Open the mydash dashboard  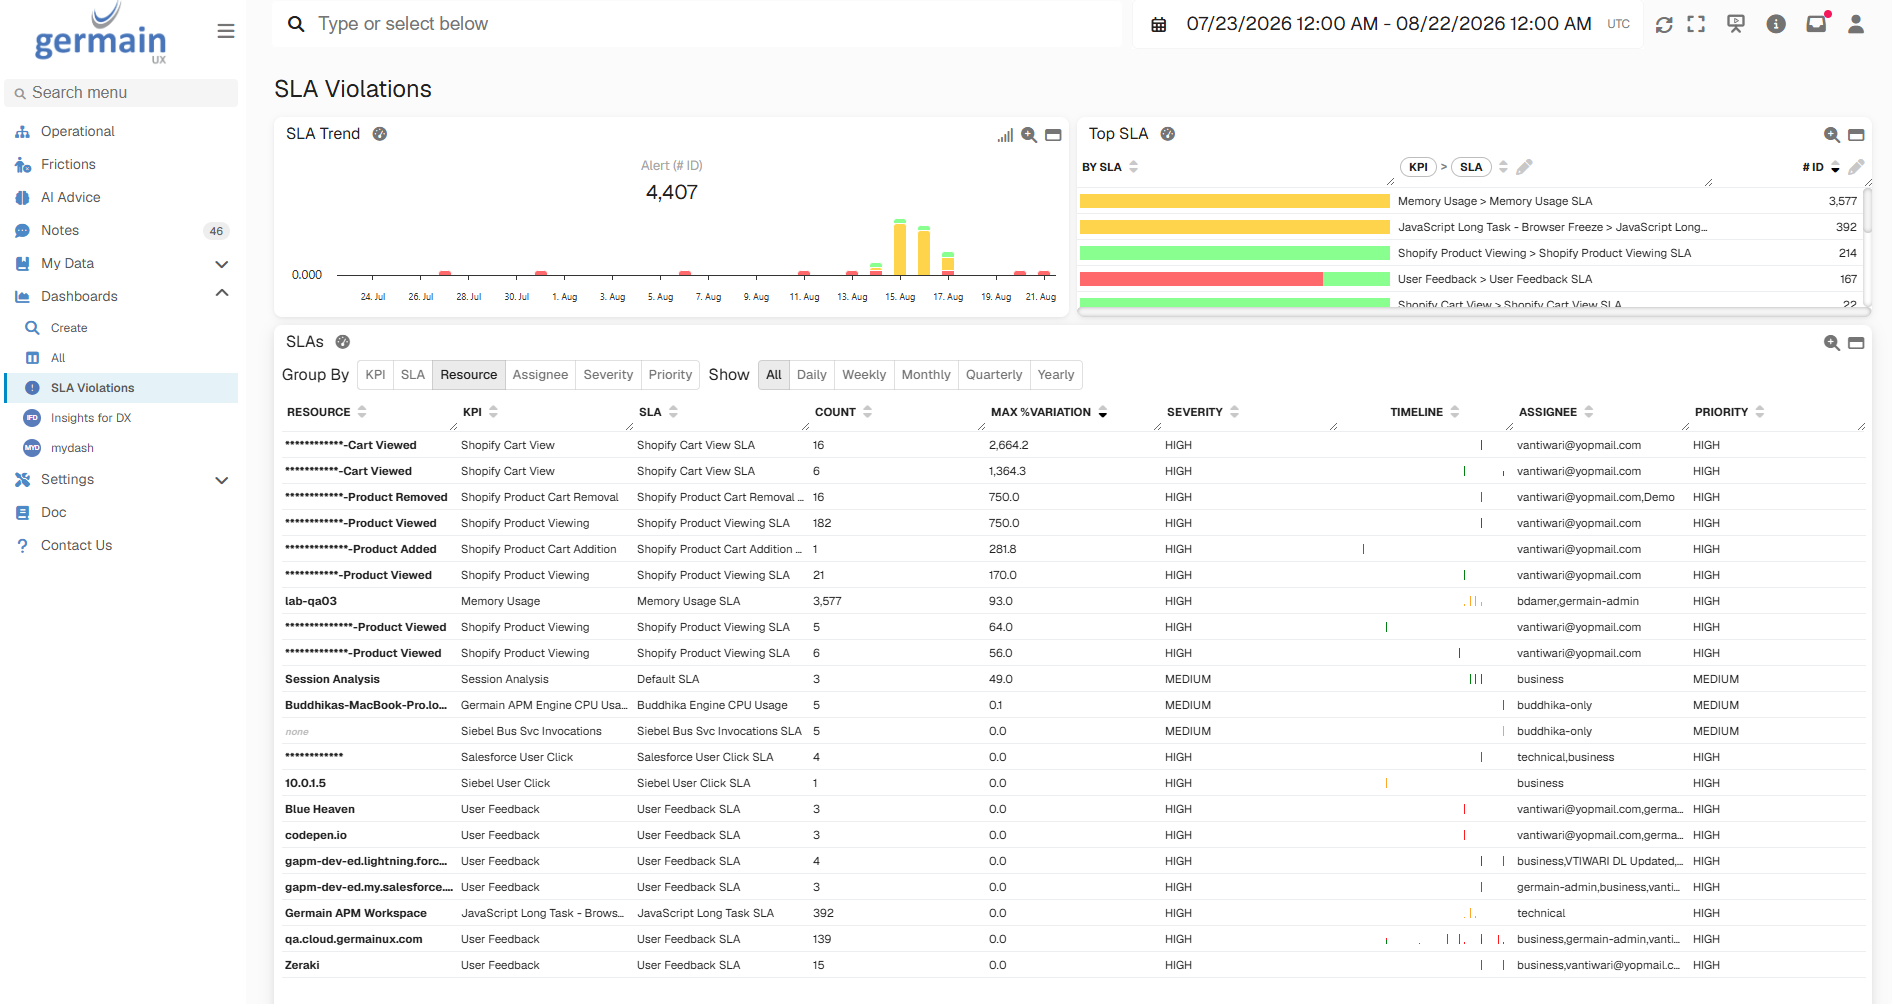[72, 448]
